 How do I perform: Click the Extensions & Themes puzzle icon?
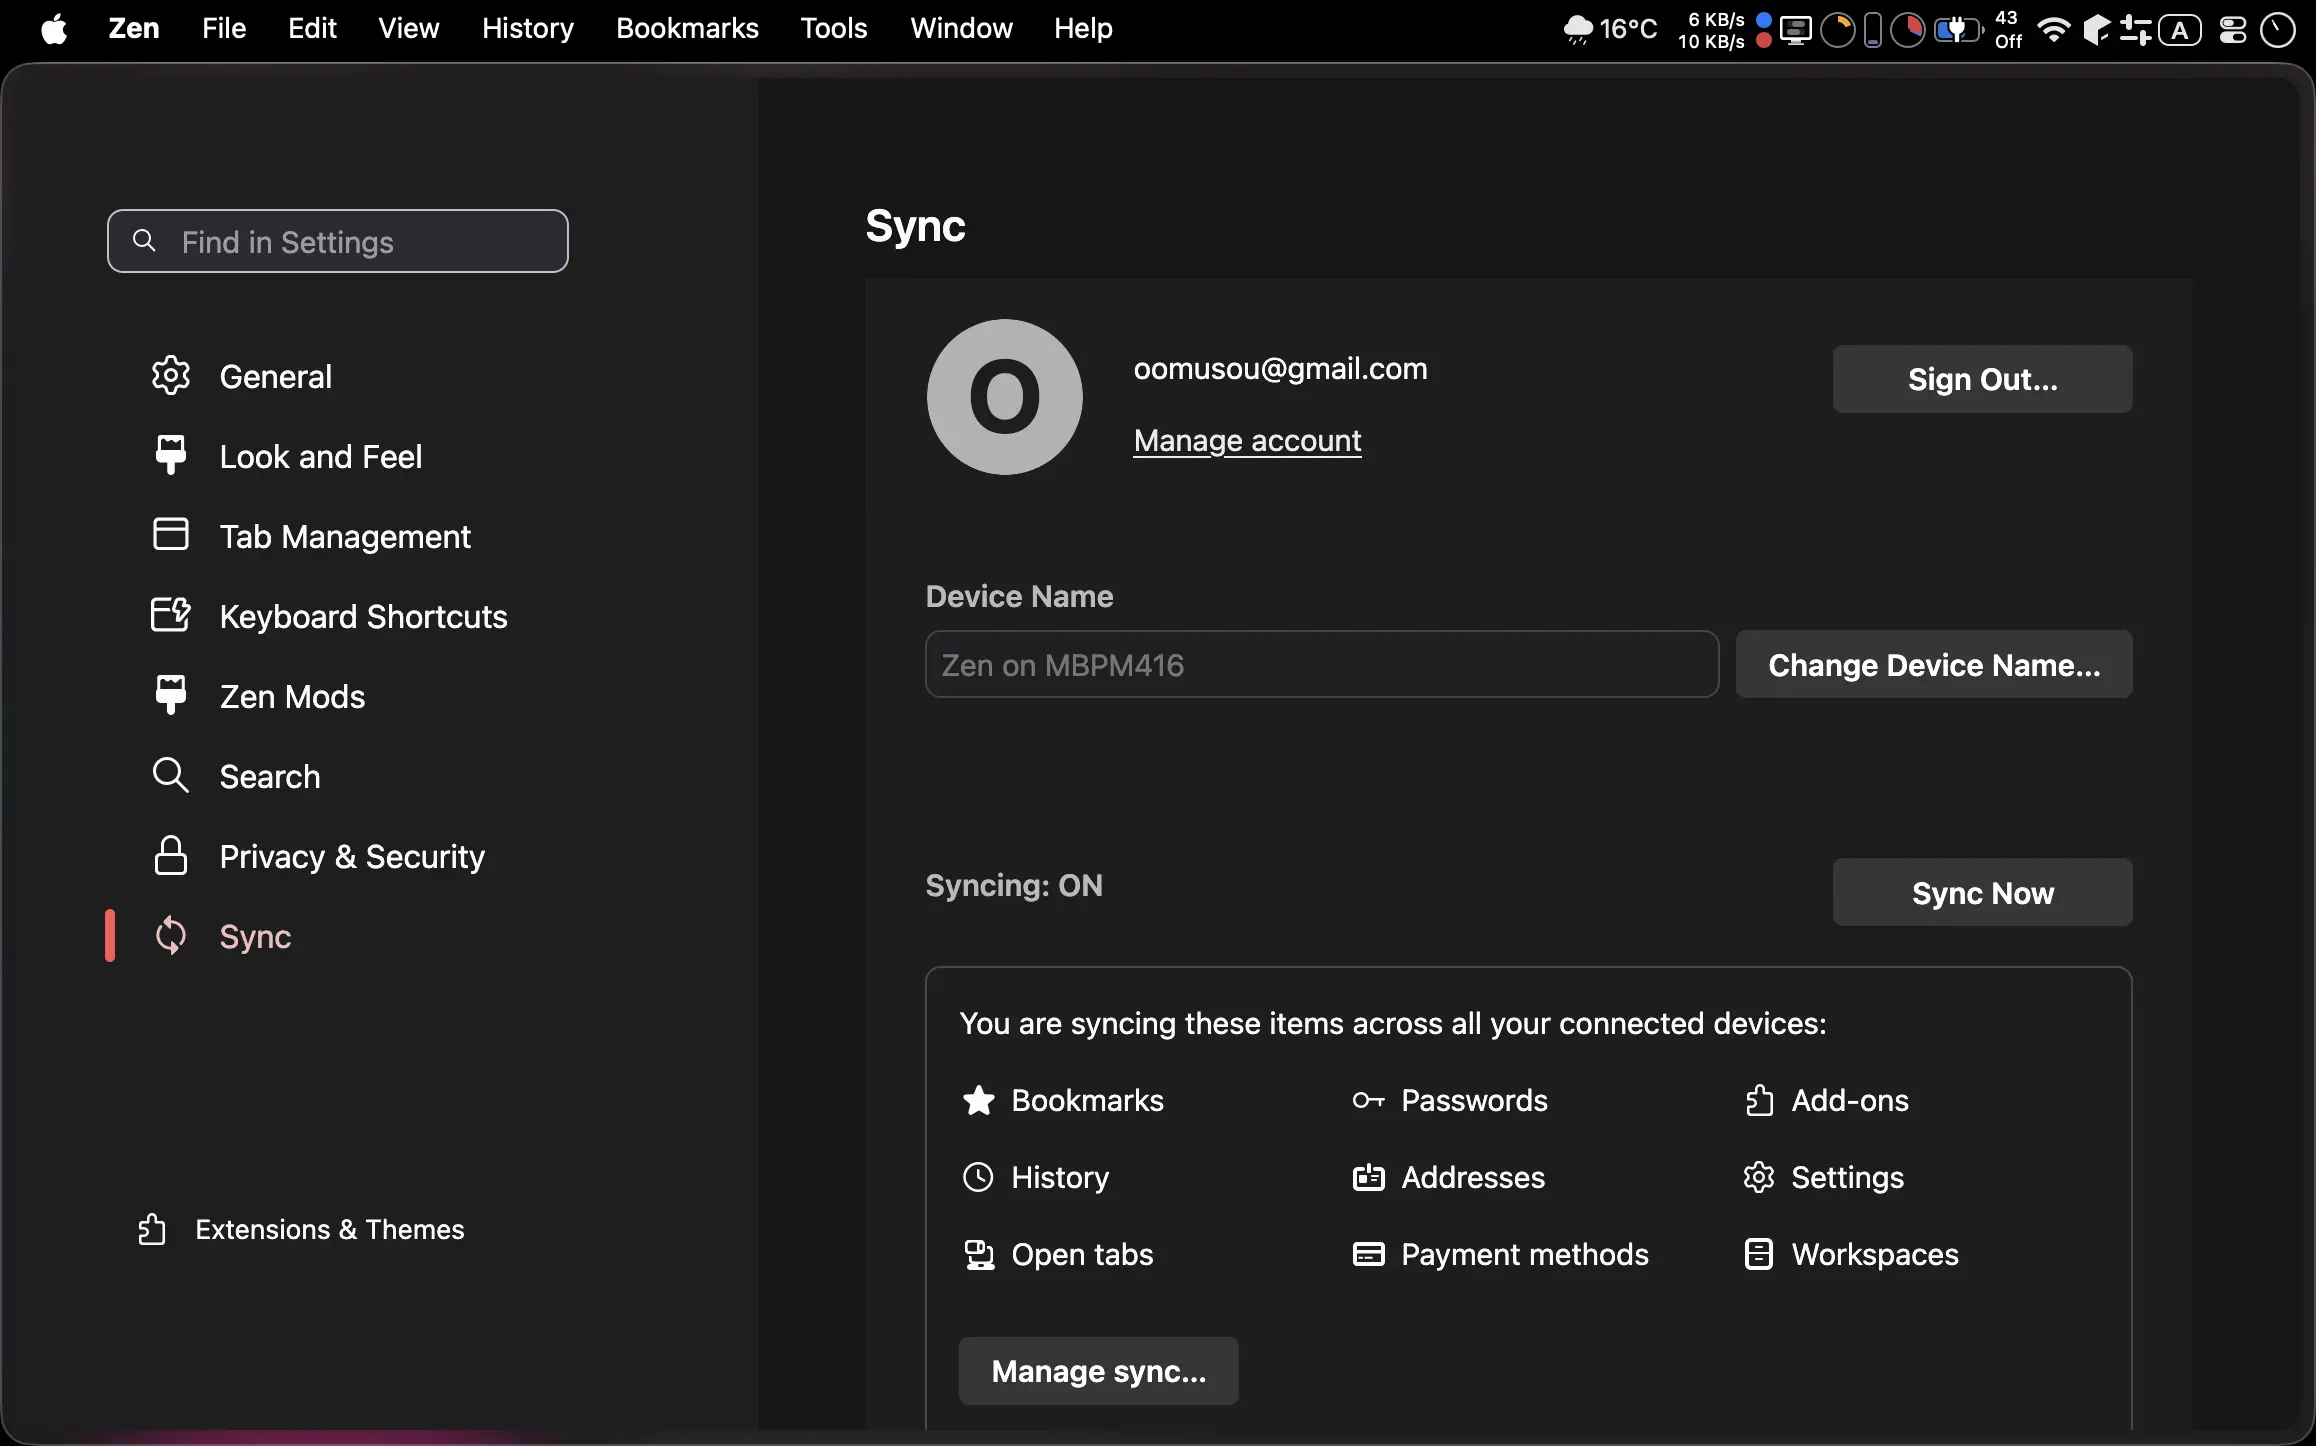[x=152, y=1229]
